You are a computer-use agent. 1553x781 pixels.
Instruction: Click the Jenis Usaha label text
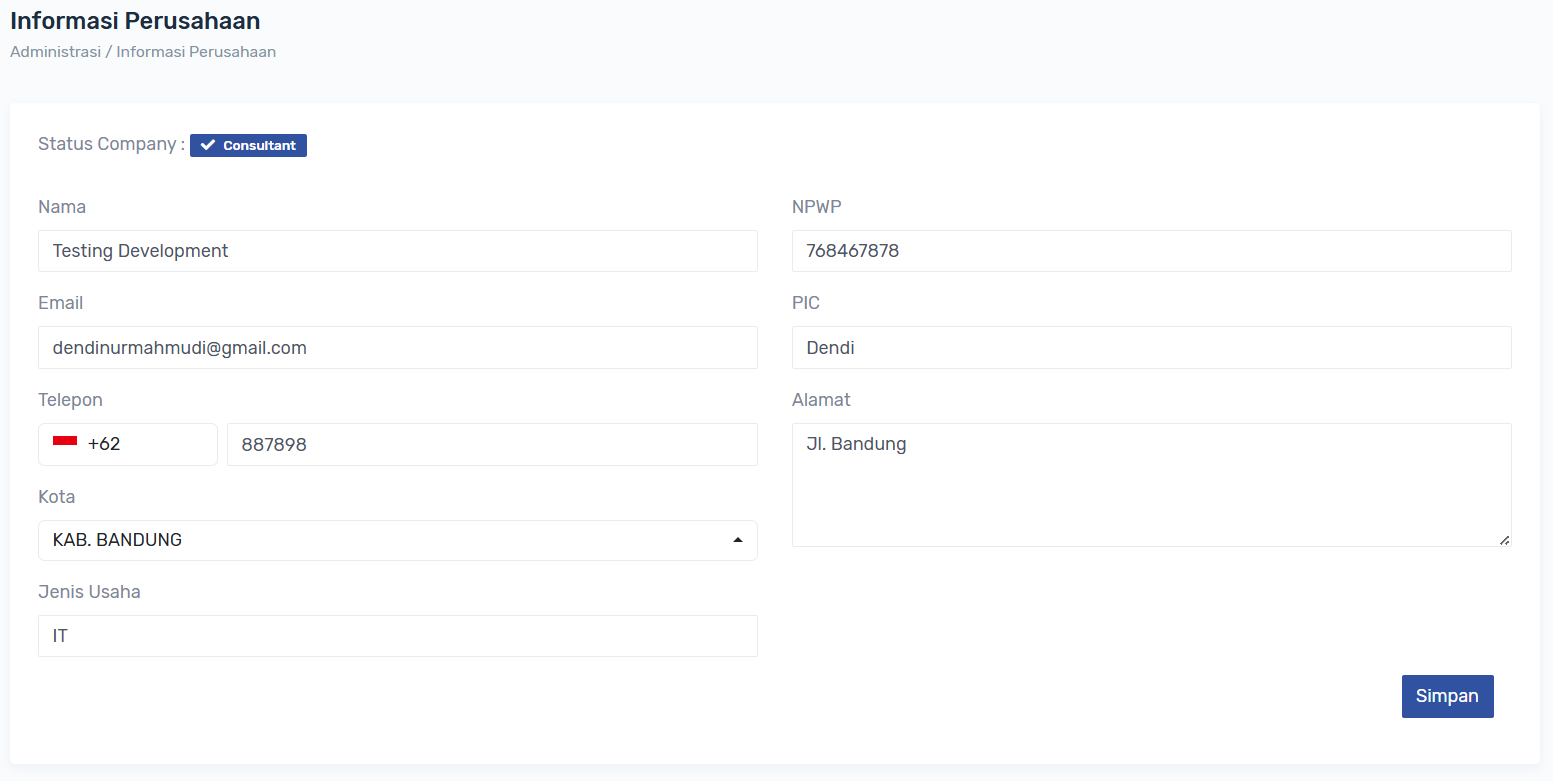[x=89, y=592]
